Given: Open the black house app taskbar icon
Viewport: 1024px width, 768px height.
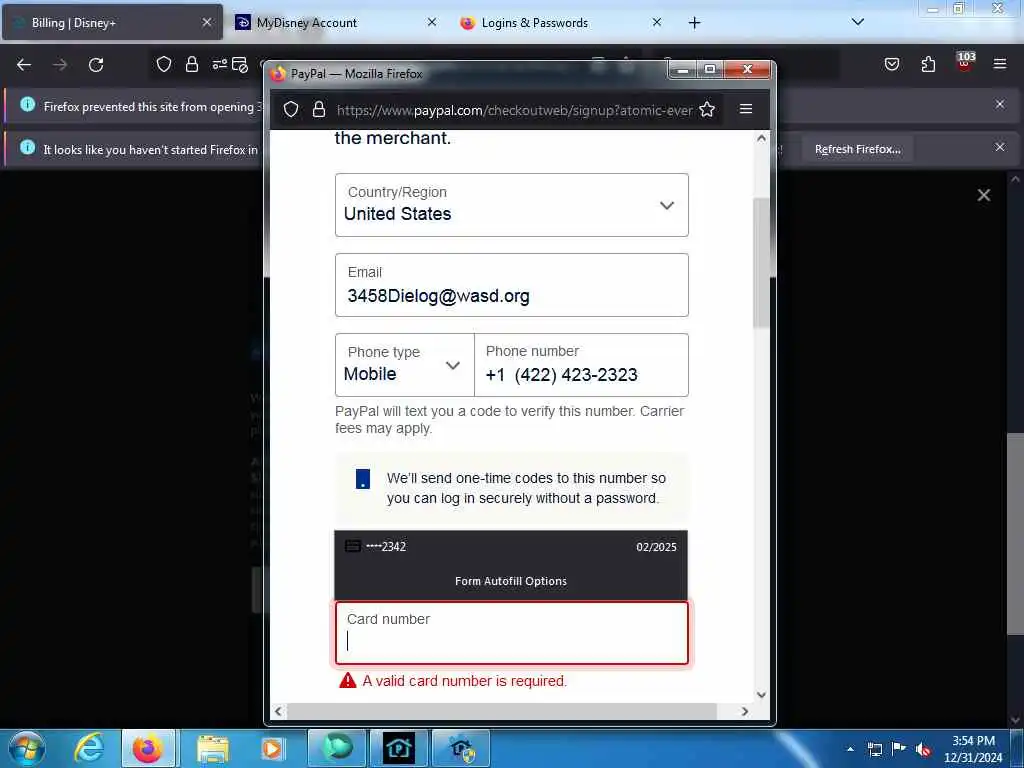Looking at the screenshot, I should [398, 748].
